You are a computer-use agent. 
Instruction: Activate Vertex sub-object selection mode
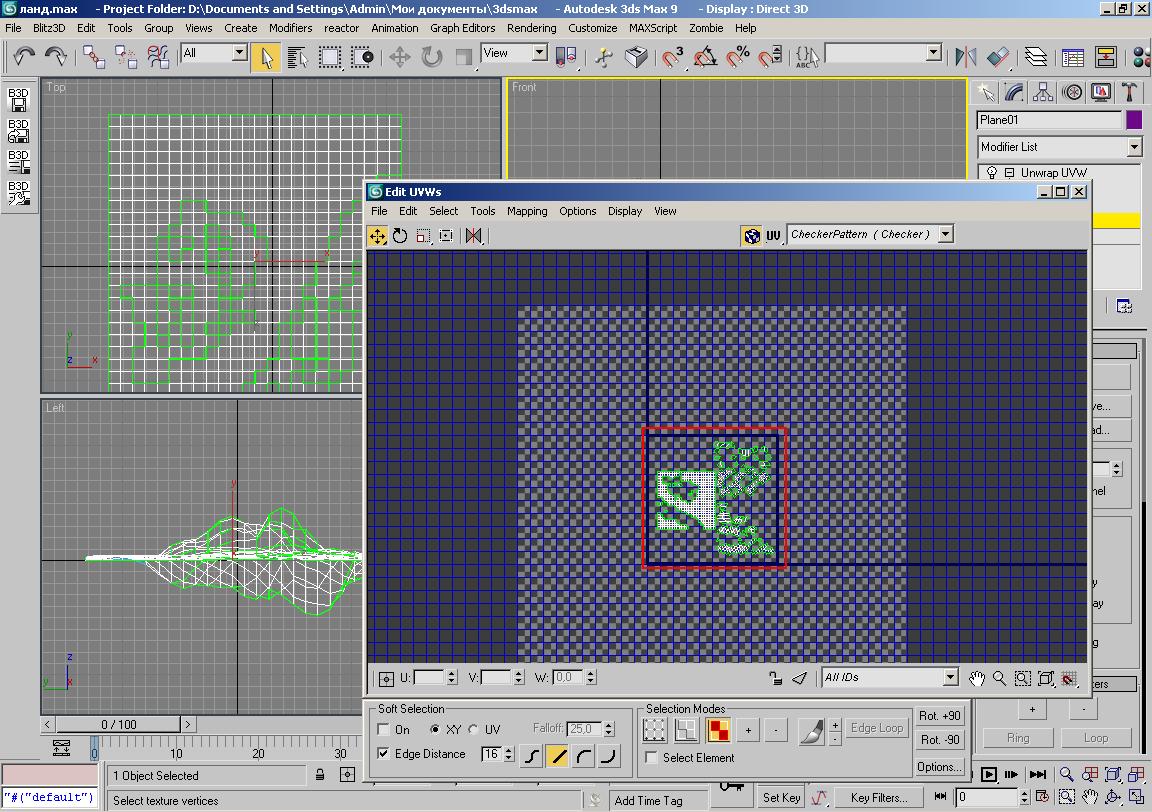tap(654, 731)
